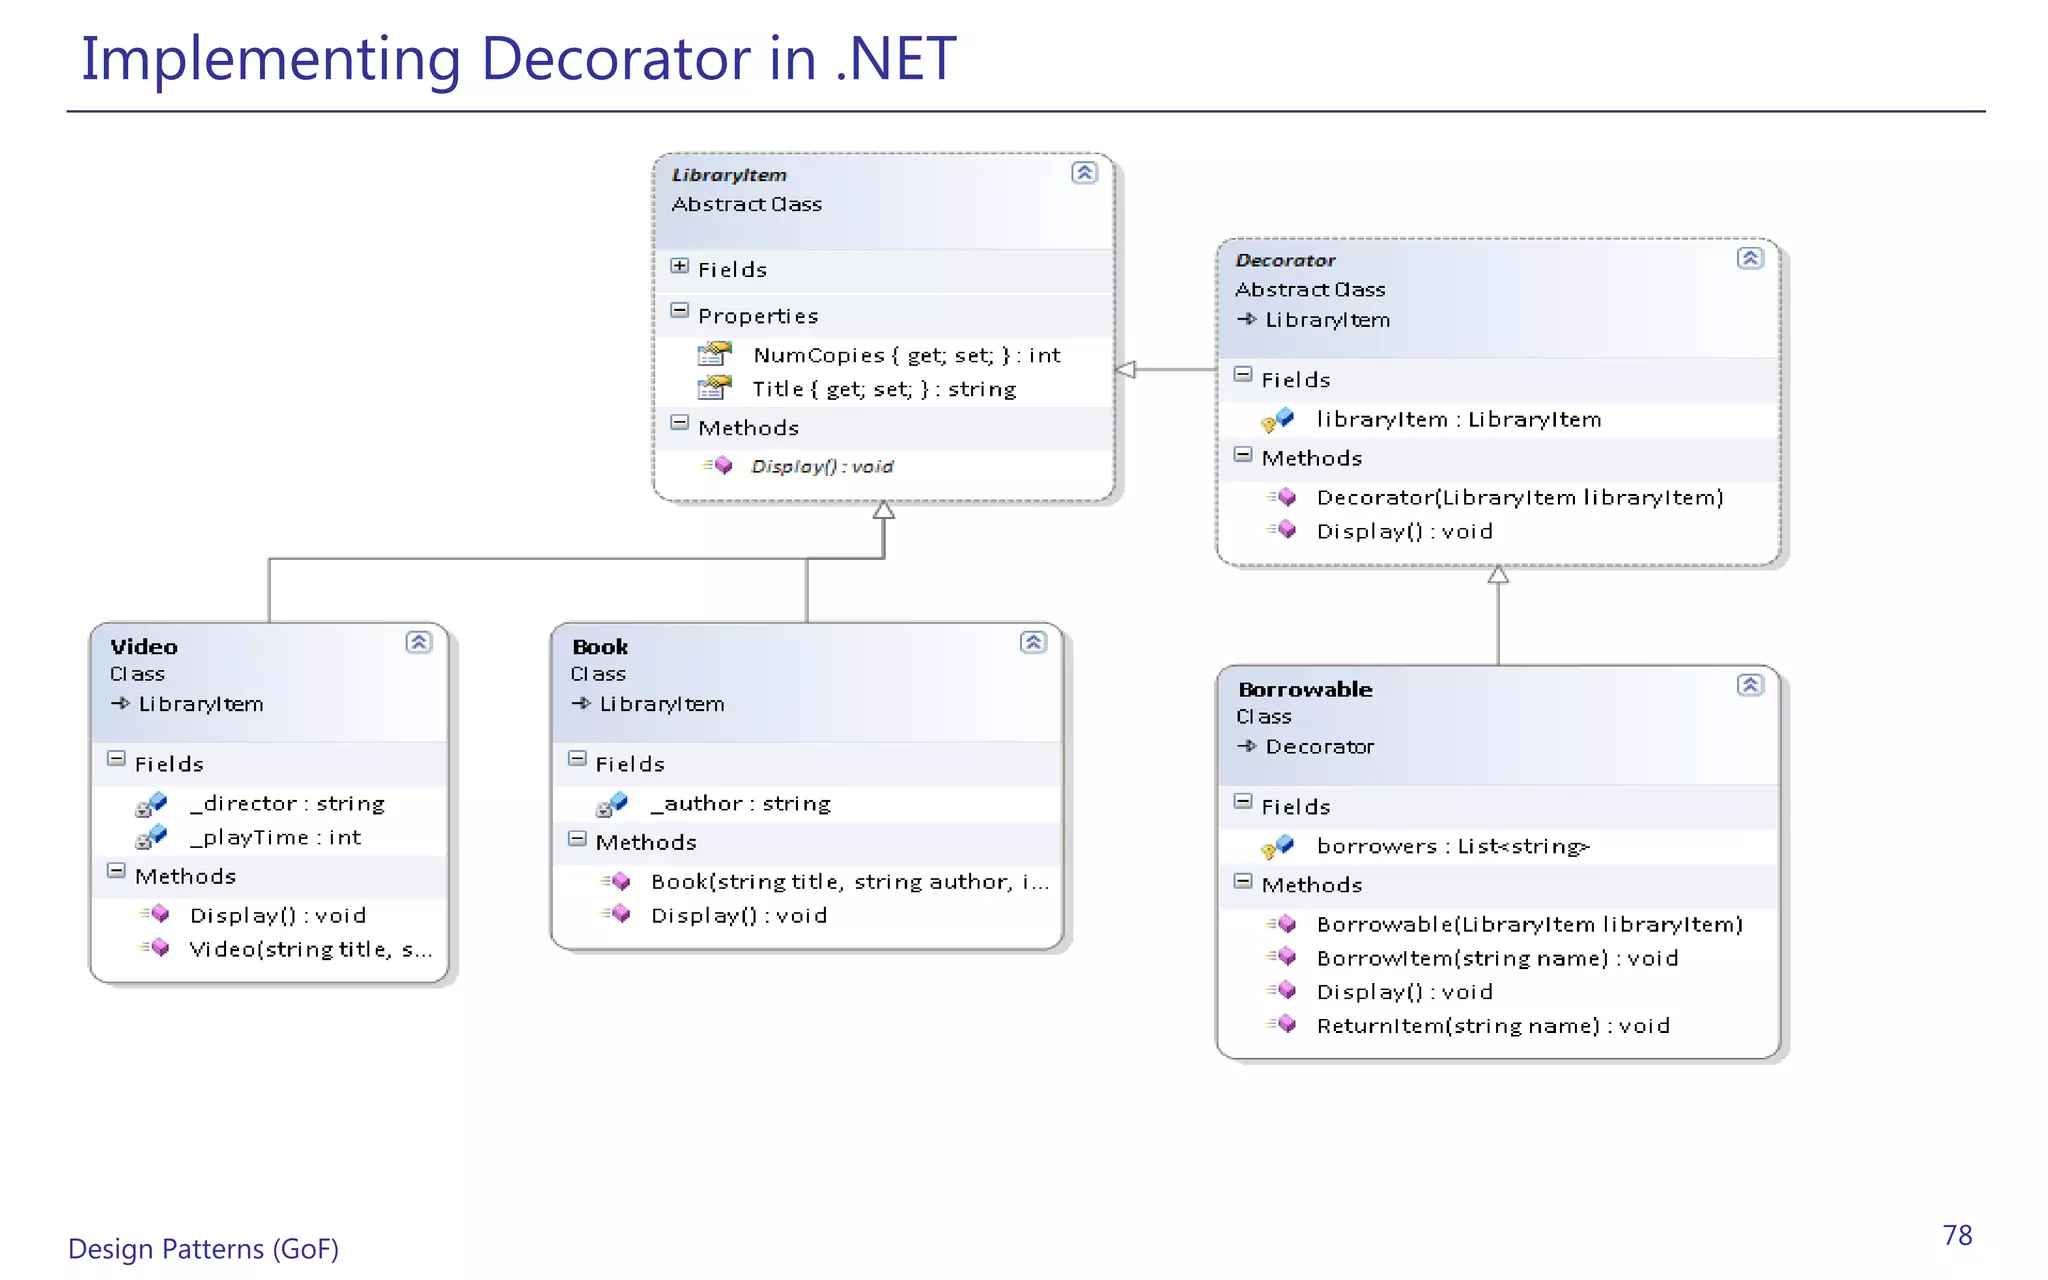Select the _author : string field
Image resolution: width=2048 pixels, height=1280 pixels.
pos(740,804)
